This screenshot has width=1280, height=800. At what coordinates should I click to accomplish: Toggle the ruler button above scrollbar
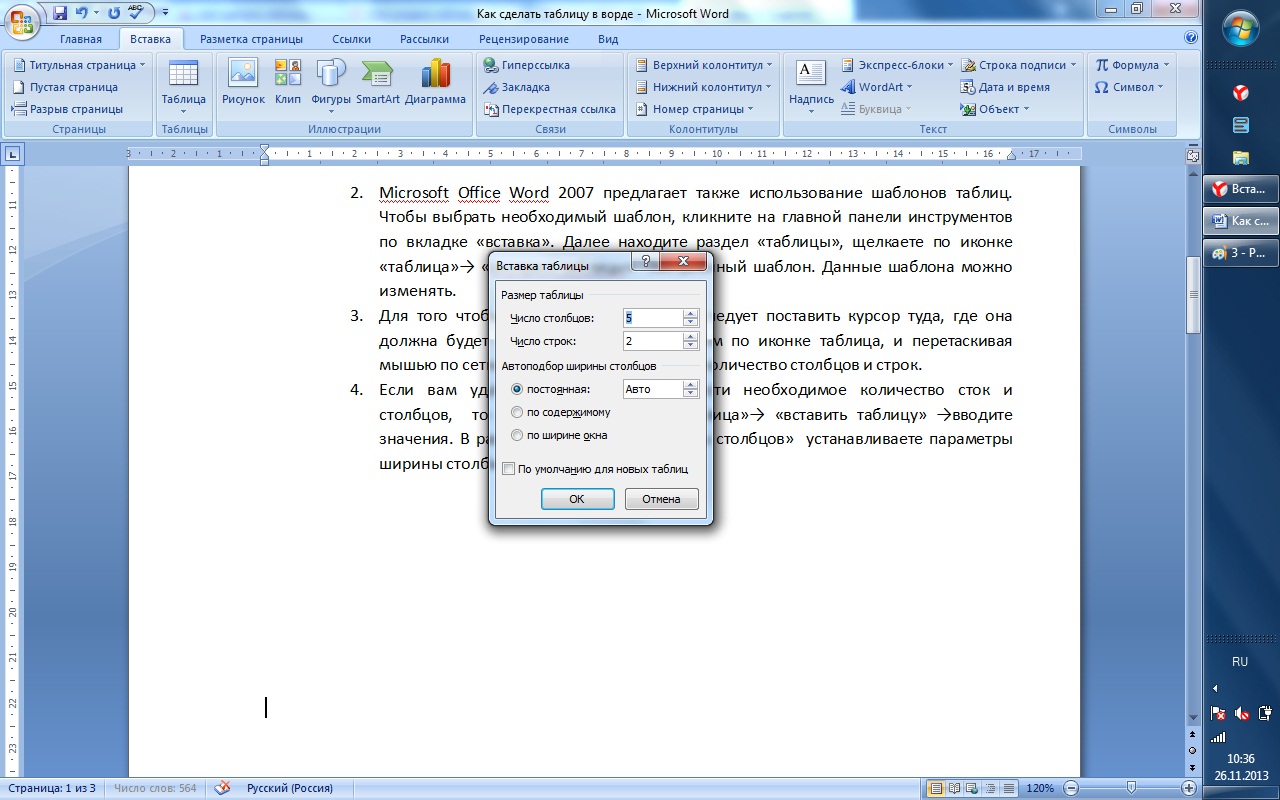[x=1192, y=155]
